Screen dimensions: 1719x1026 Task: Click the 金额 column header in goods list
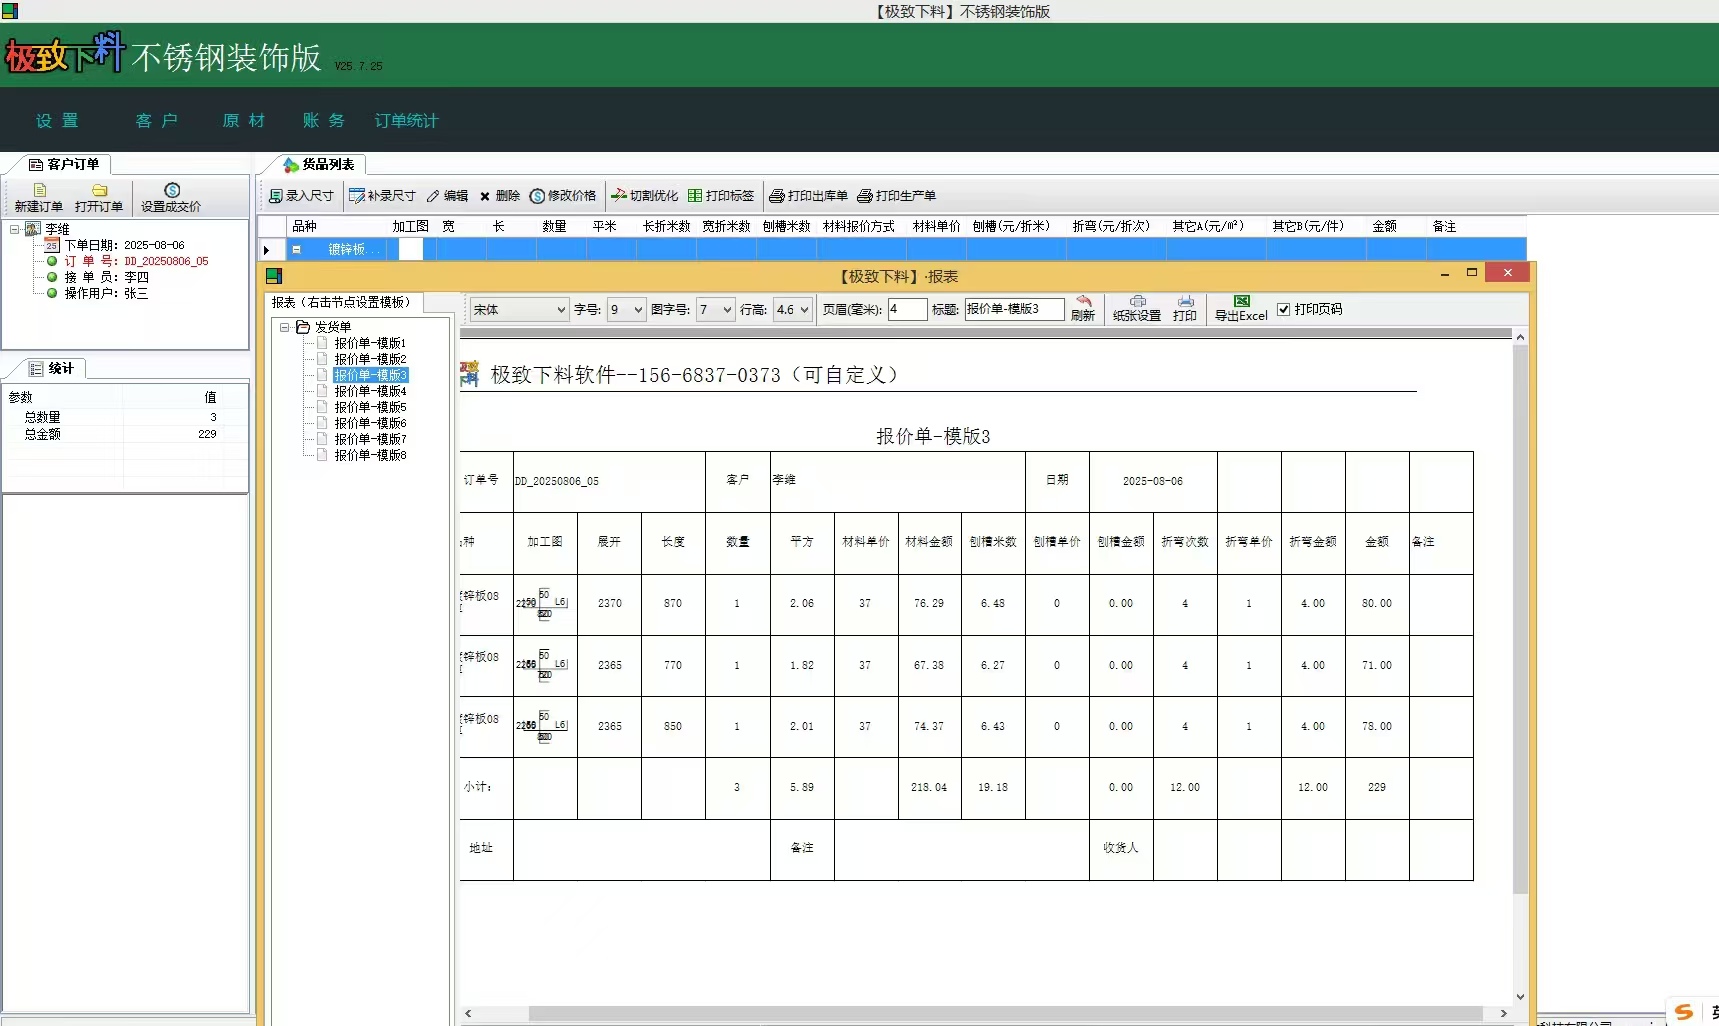(x=1384, y=227)
